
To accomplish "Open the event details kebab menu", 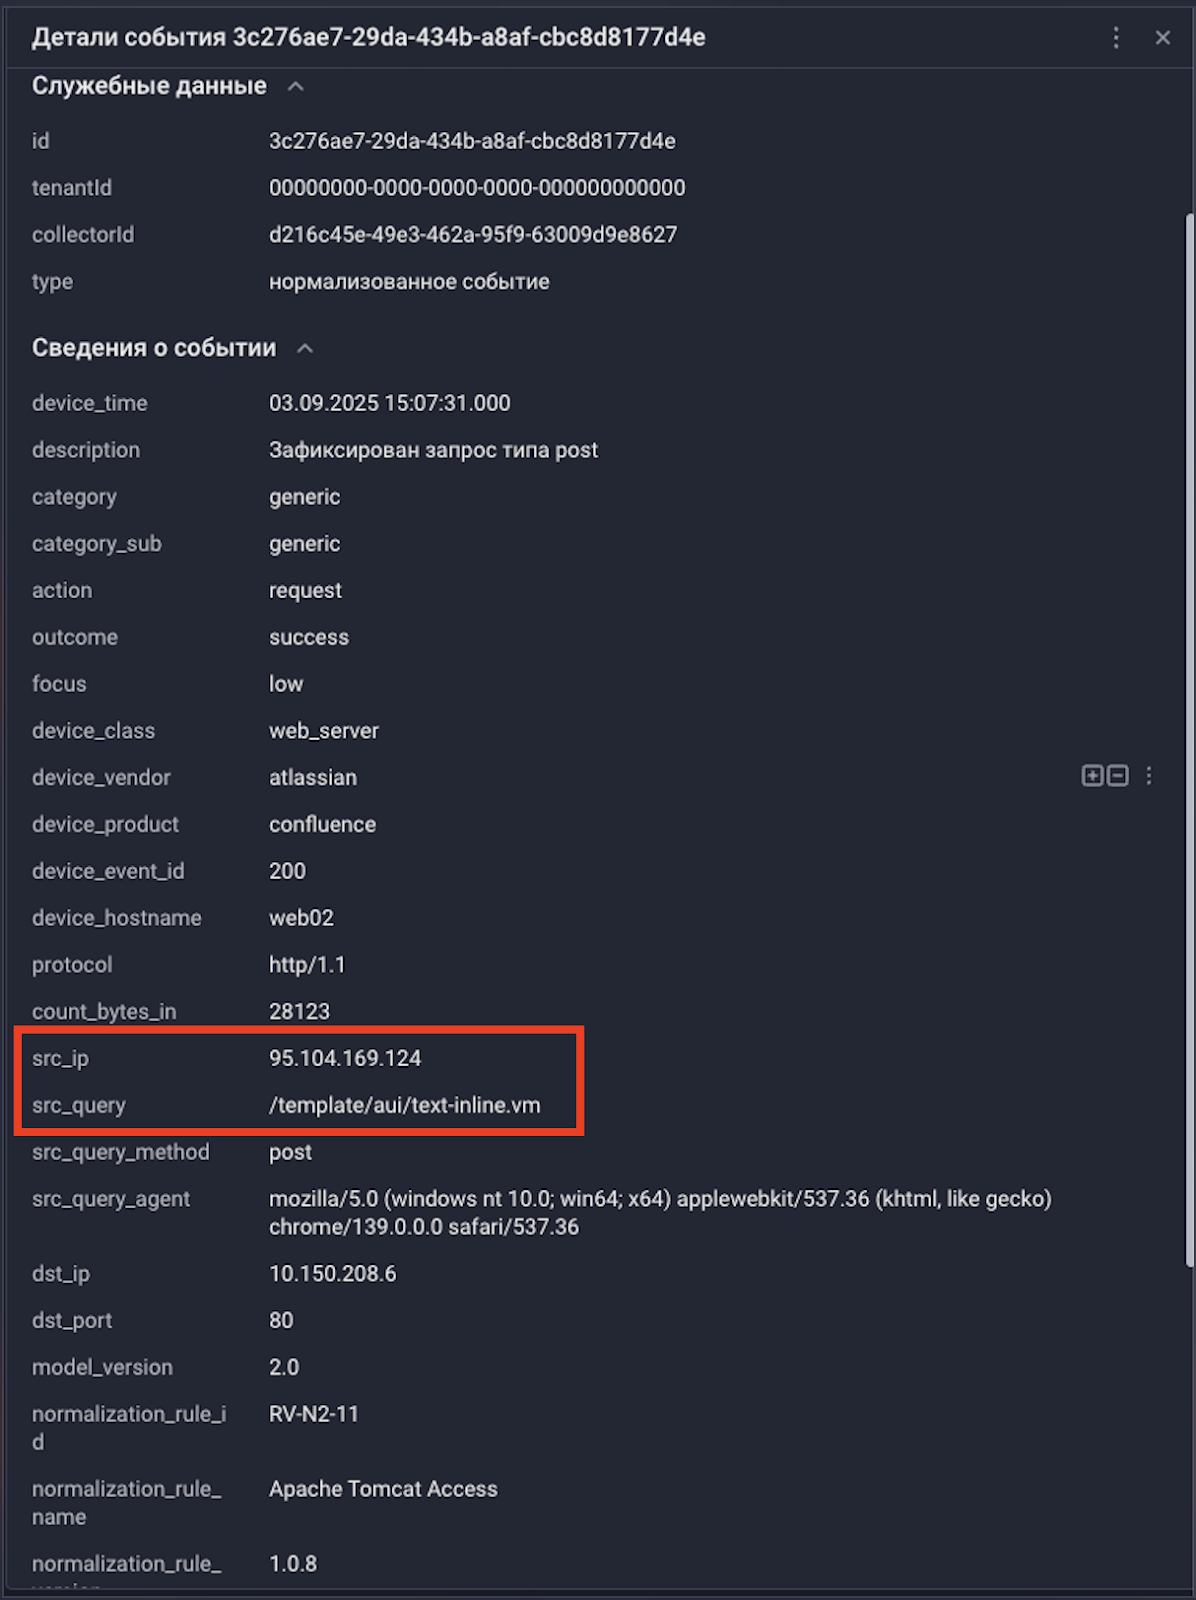I will pyautogui.click(x=1116, y=38).
